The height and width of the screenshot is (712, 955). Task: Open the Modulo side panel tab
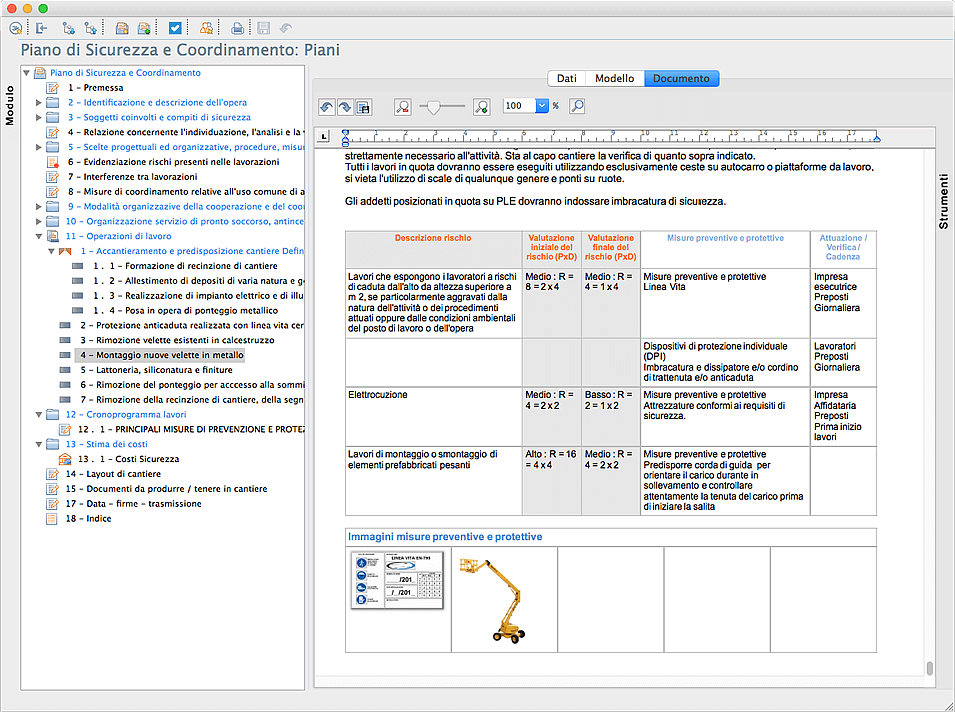(10, 105)
